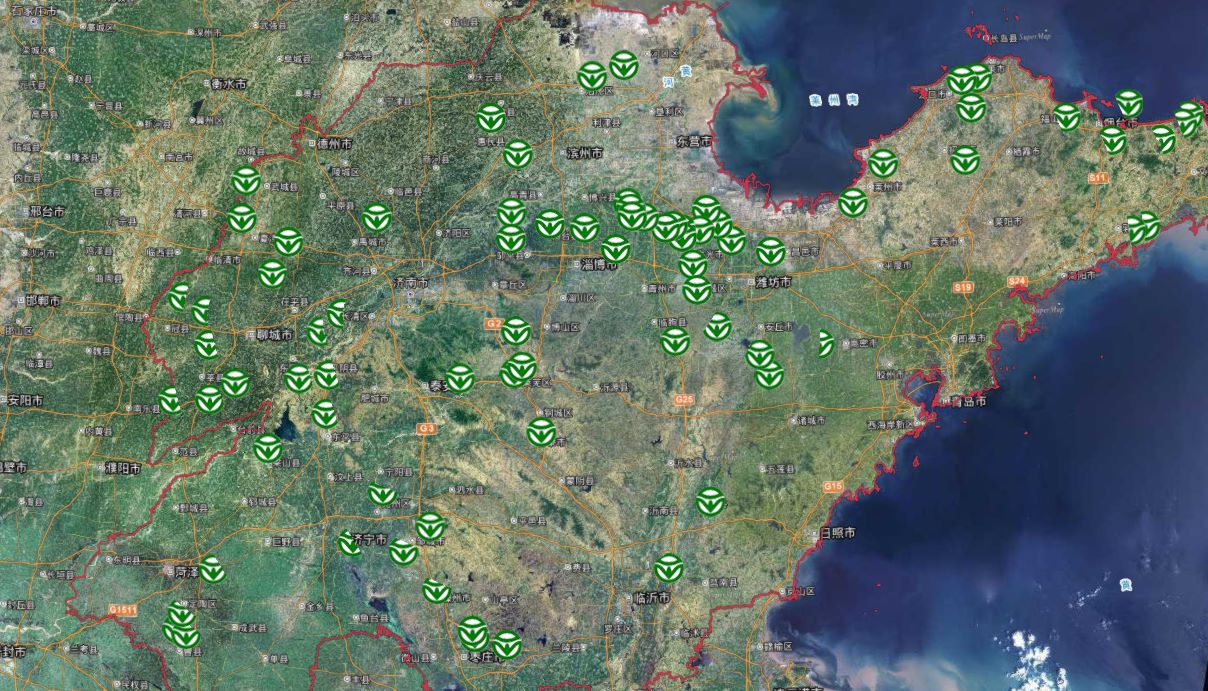Click the green marker left of 武城县
Screen dimensions: 1208x691
click(246, 181)
